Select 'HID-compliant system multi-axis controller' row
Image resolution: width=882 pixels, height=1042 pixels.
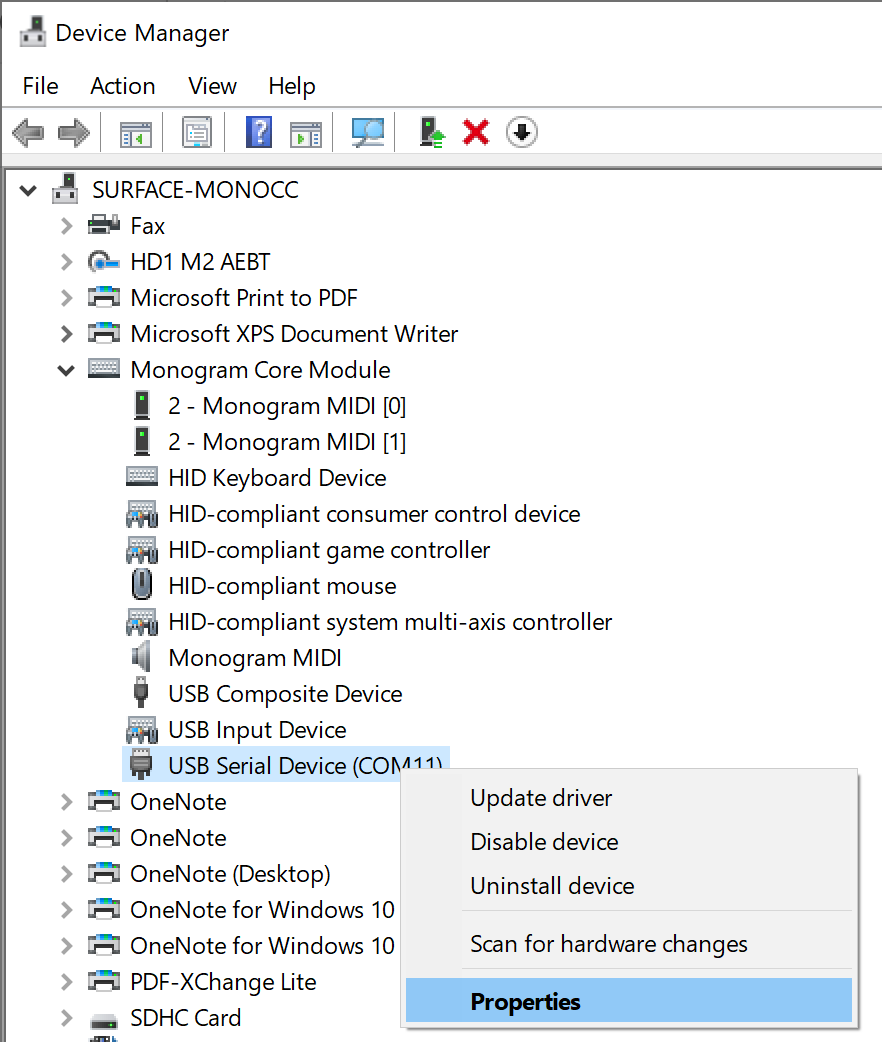coord(390,621)
